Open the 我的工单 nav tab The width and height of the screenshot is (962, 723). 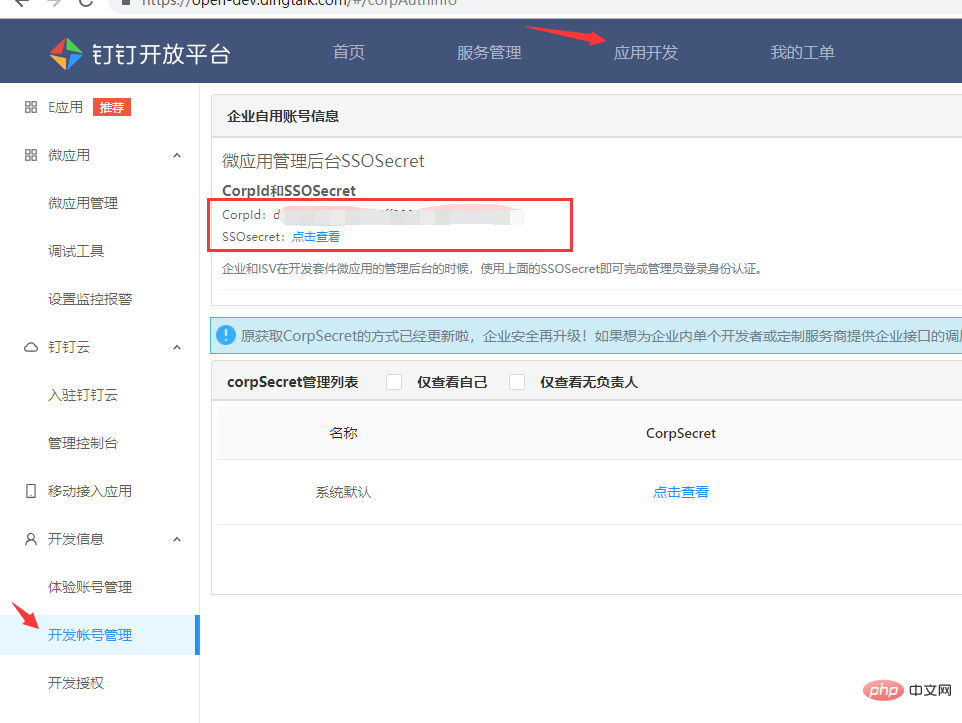pyautogui.click(x=802, y=53)
